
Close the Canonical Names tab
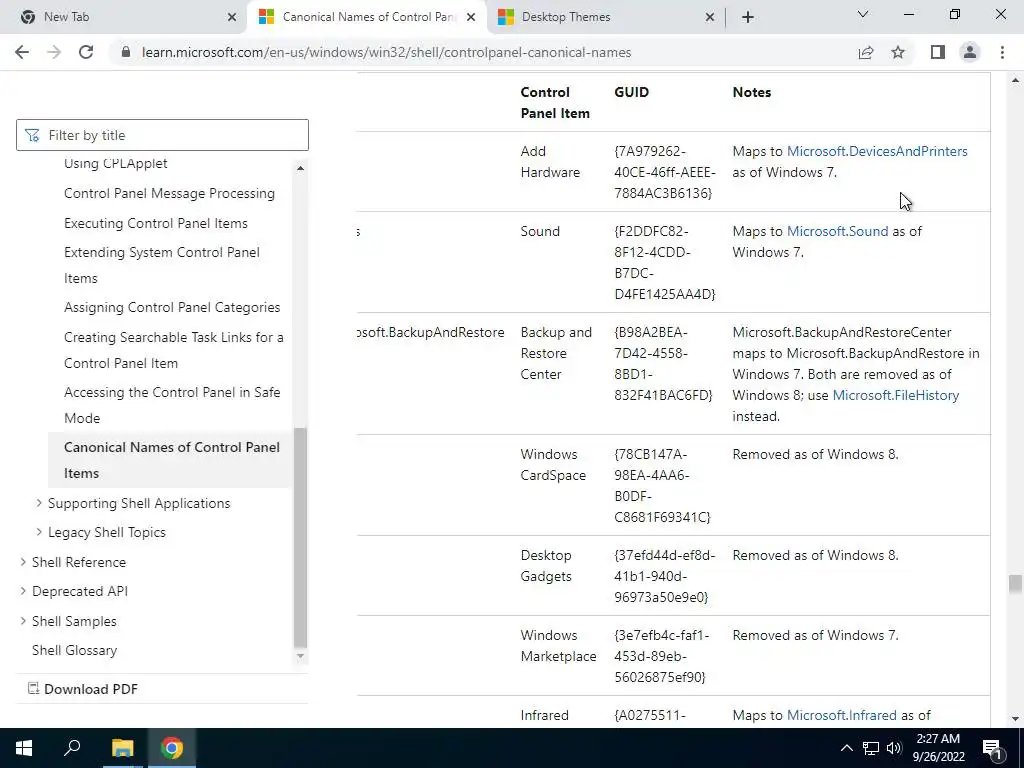pyautogui.click(x=471, y=17)
